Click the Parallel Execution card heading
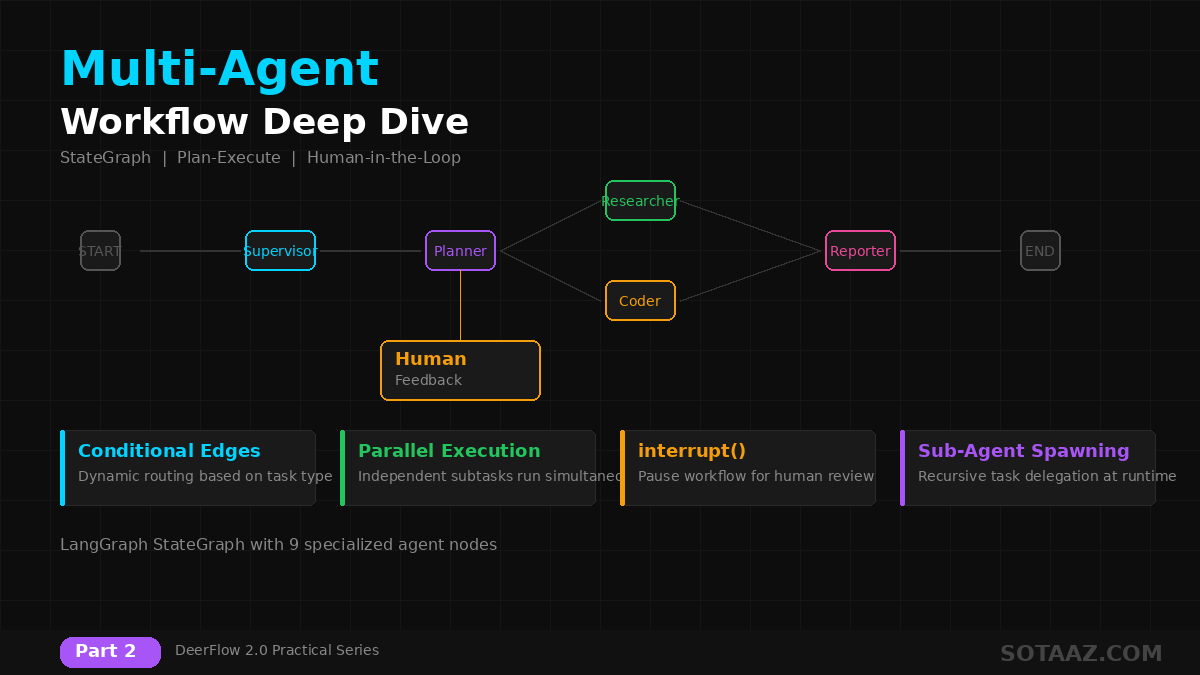The image size is (1200, 675). (449, 451)
